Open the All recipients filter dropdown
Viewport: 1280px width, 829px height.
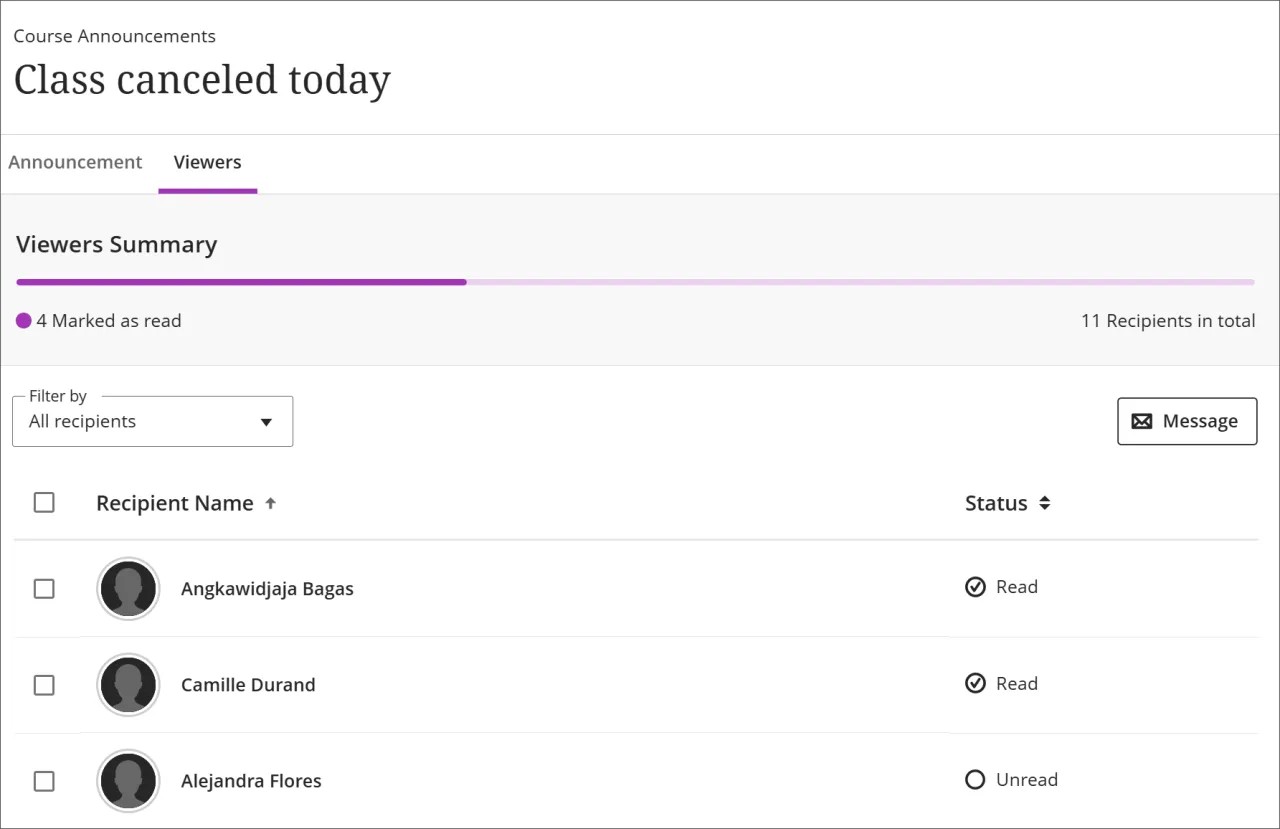point(152,421)
